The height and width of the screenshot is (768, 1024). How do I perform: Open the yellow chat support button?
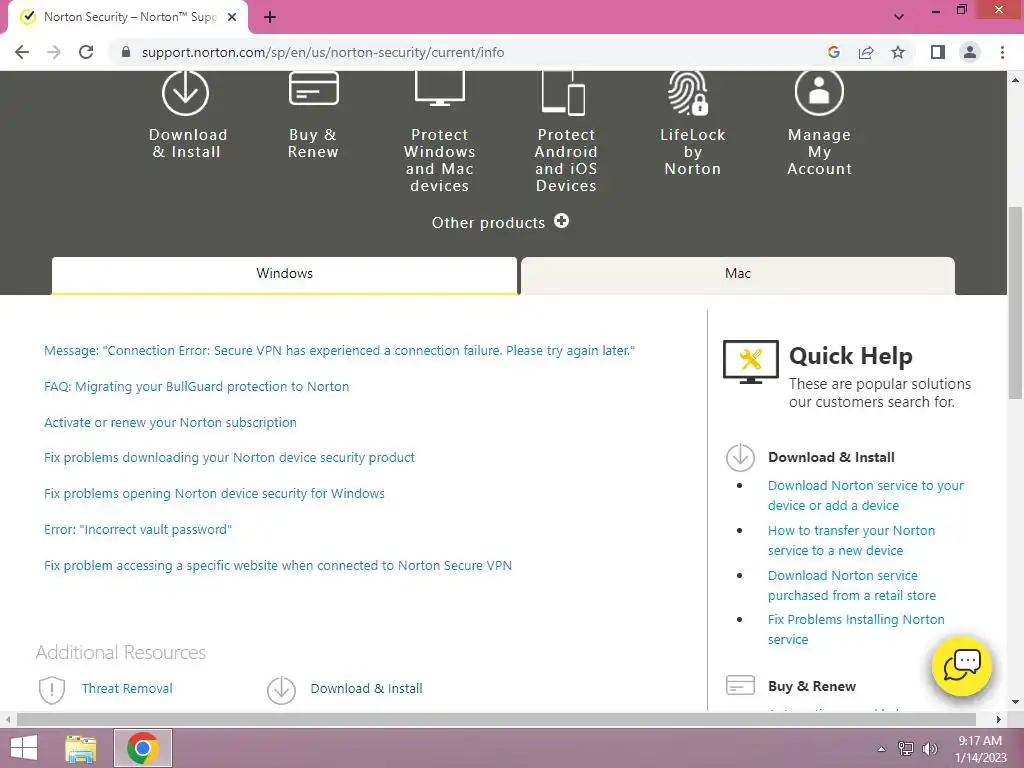(x=961, y=665)
